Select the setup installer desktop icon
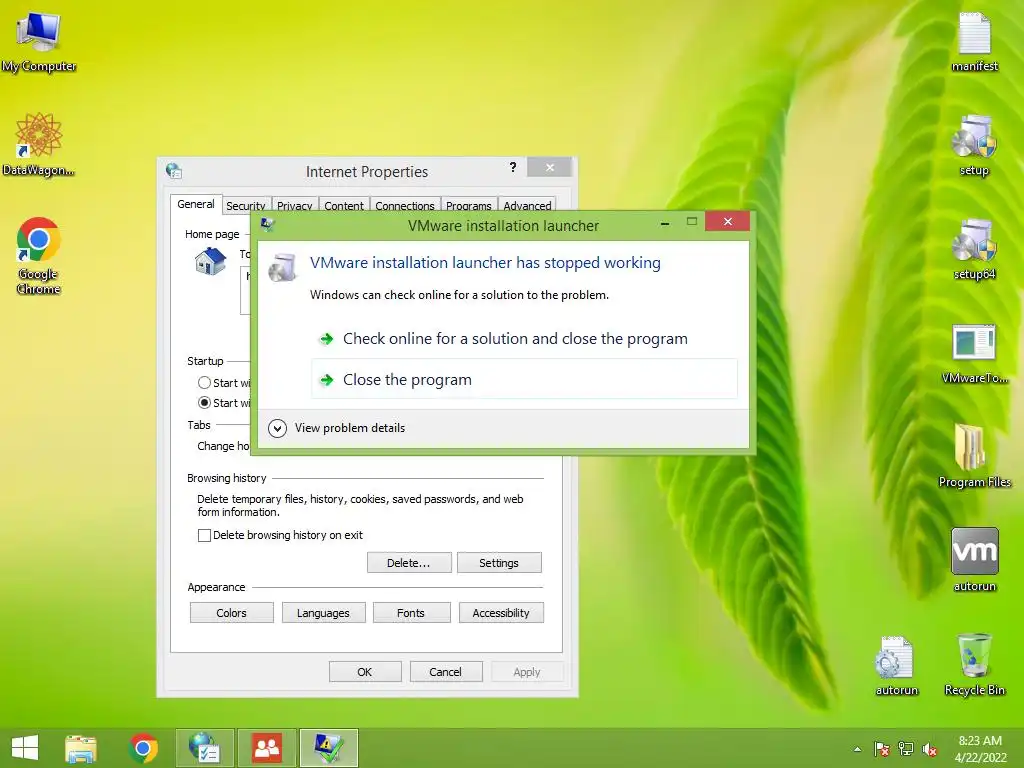The height and width of the screenshot is (768, 1024). pos(974,146)
